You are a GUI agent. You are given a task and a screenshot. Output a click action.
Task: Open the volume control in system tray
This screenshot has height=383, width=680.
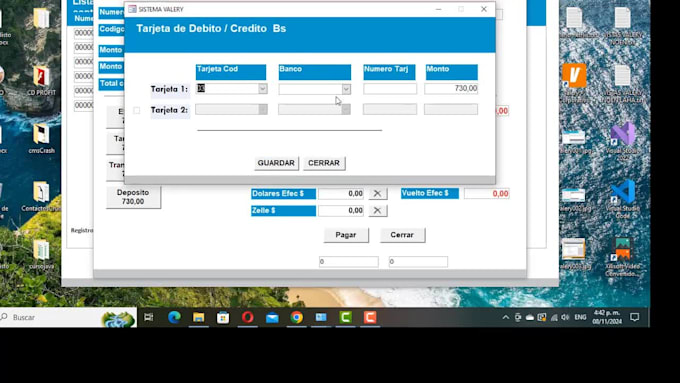[565, 318]
